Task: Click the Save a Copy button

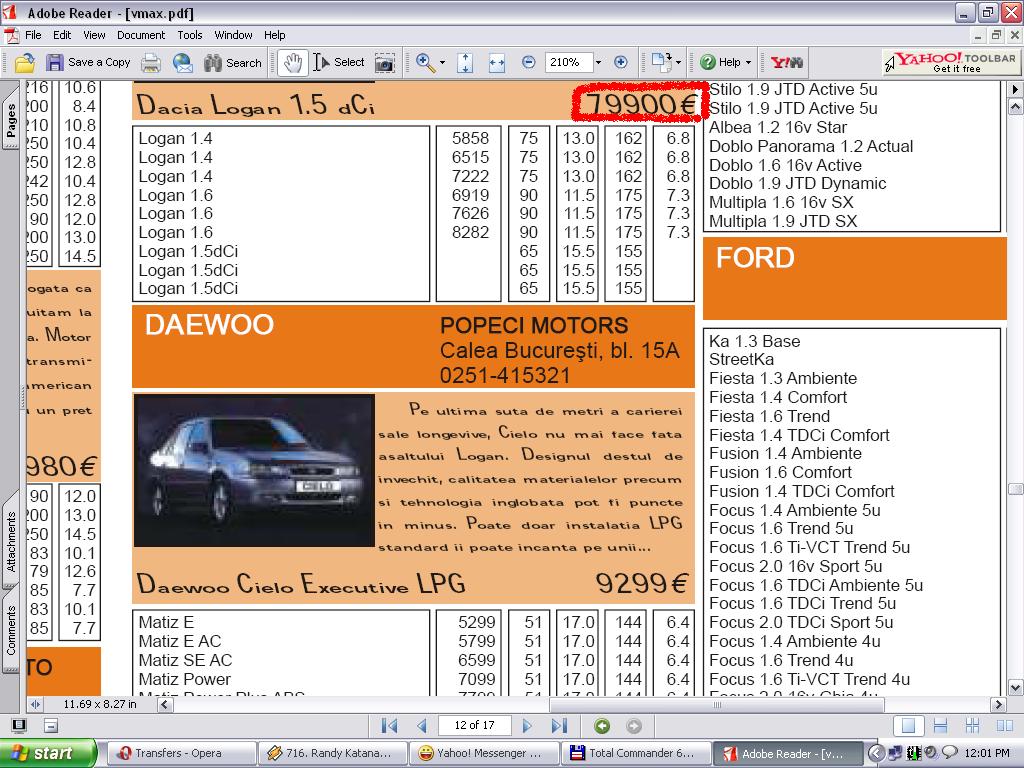Action: coord(88,62)
